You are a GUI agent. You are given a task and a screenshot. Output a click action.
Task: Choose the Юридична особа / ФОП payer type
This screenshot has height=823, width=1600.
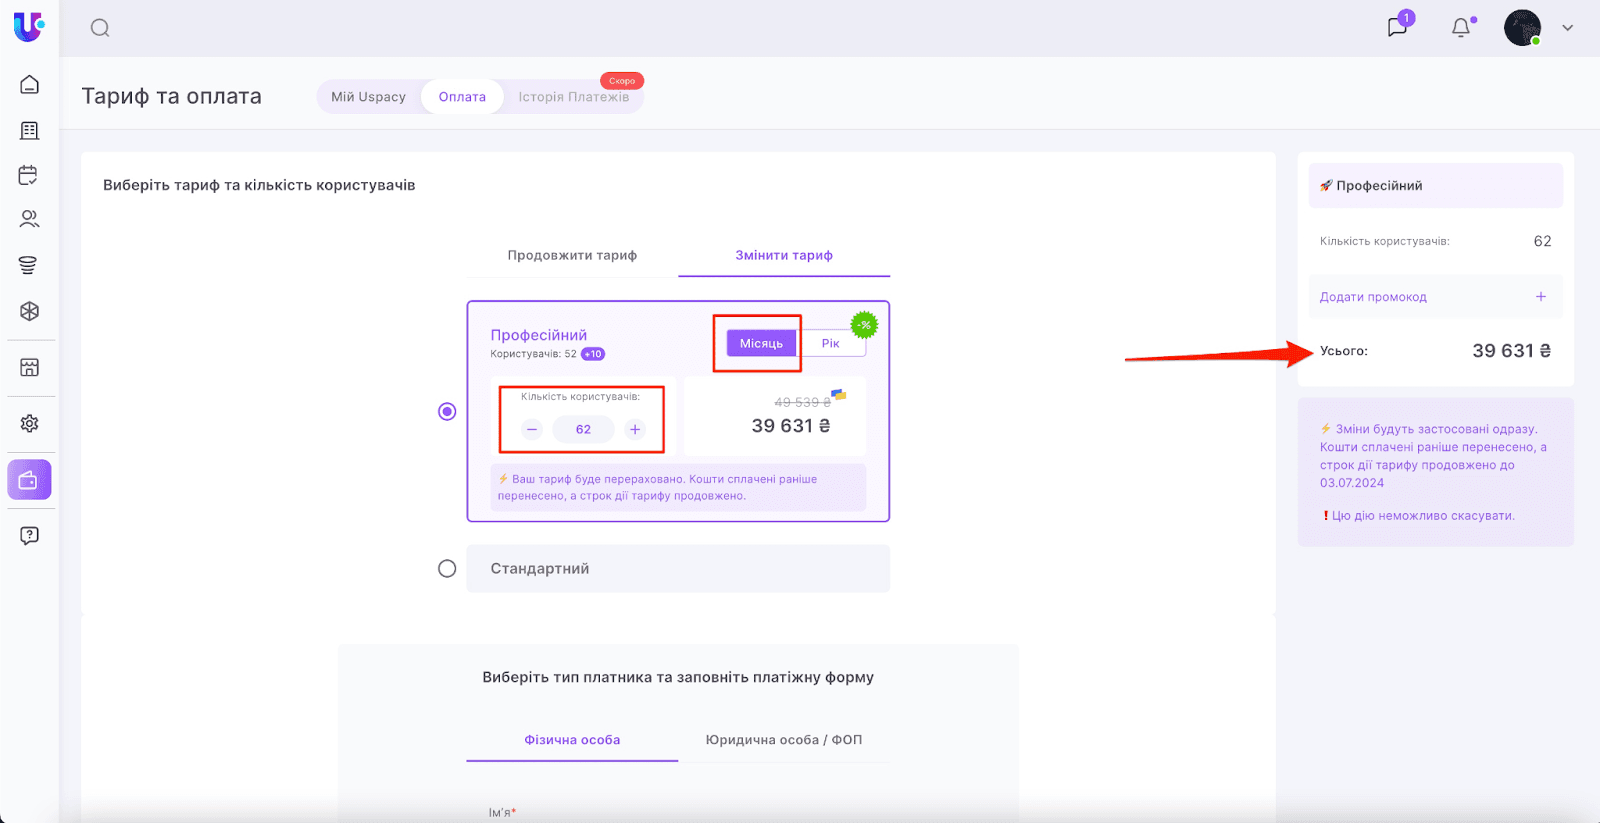[x=783, y=740]
